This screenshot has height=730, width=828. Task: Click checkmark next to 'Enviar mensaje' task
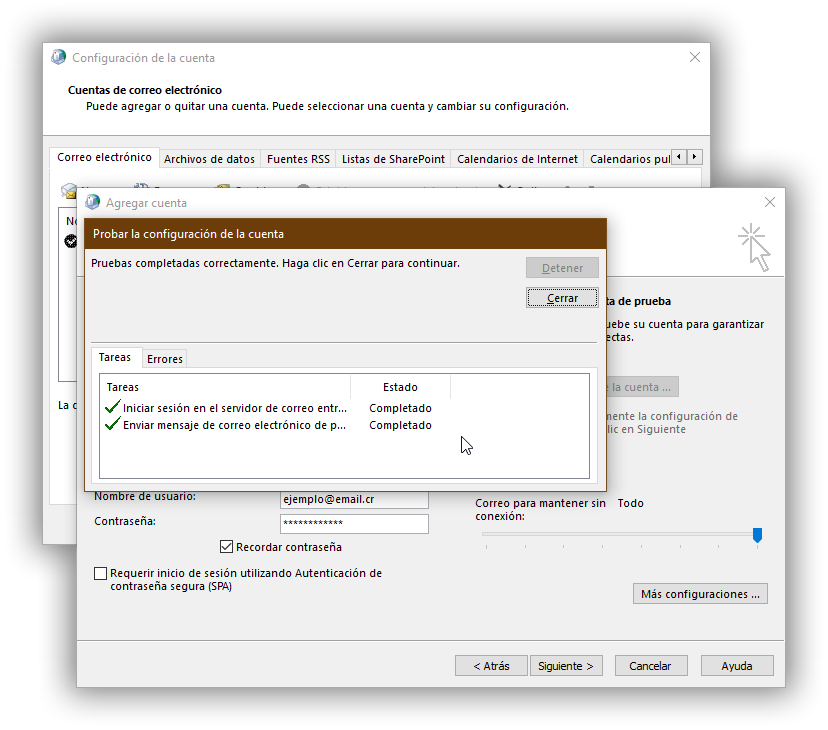click(x=112, y=425)
